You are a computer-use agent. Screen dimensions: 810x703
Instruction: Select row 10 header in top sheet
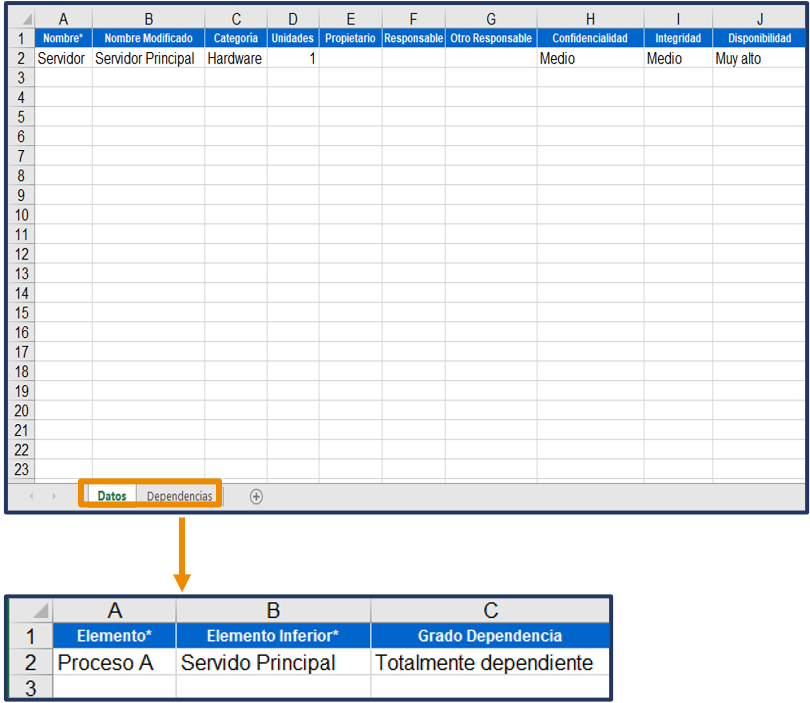(x=21, y=214)
